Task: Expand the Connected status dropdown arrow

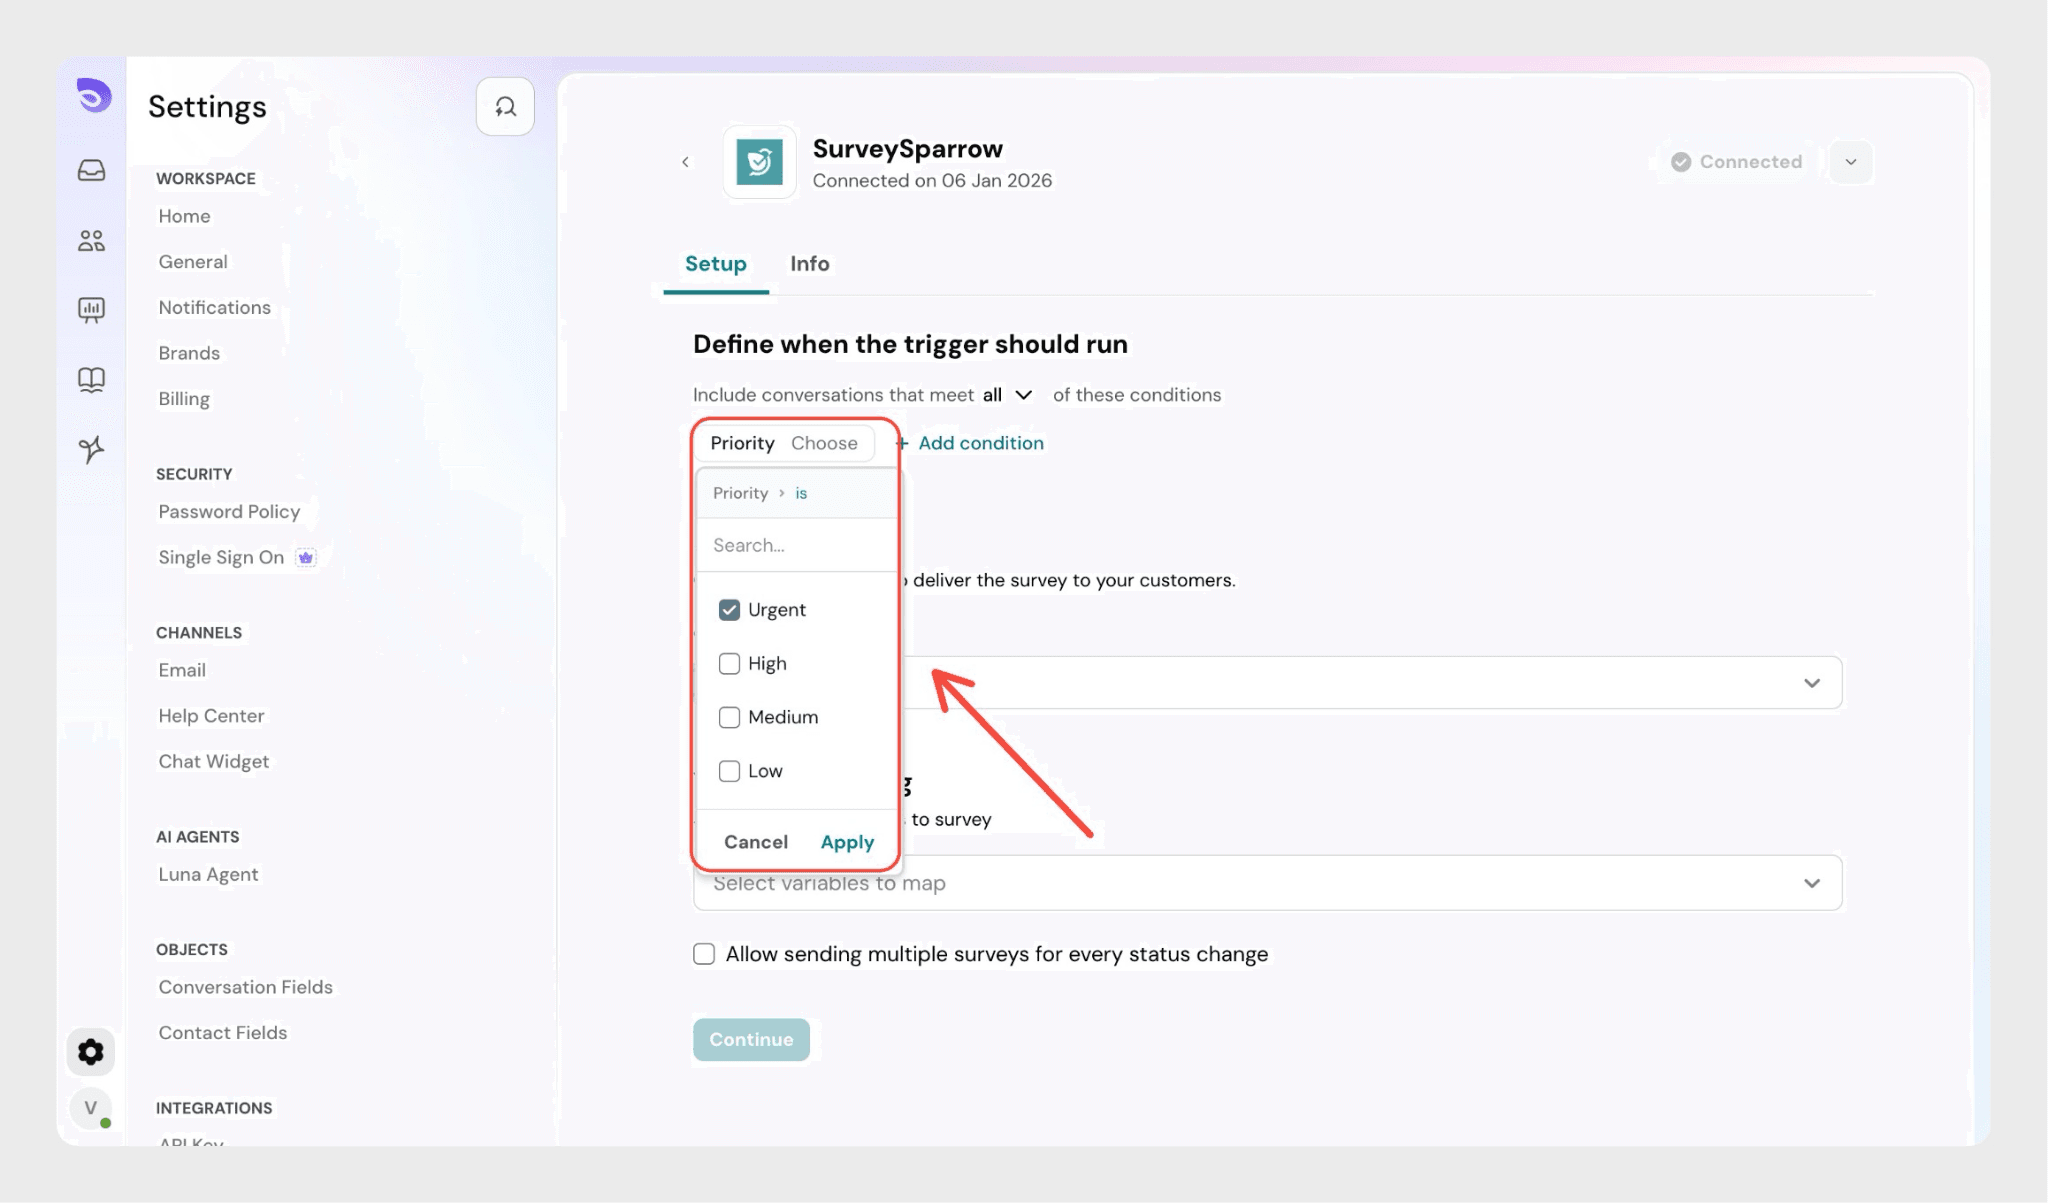Action: click(x=1851, y=162)
